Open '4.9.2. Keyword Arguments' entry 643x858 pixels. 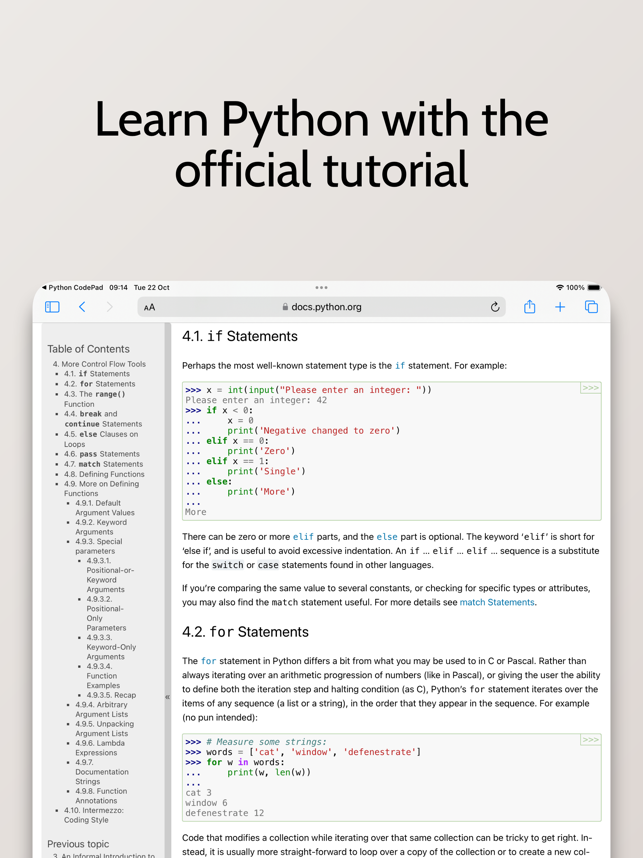coord(101,527)
